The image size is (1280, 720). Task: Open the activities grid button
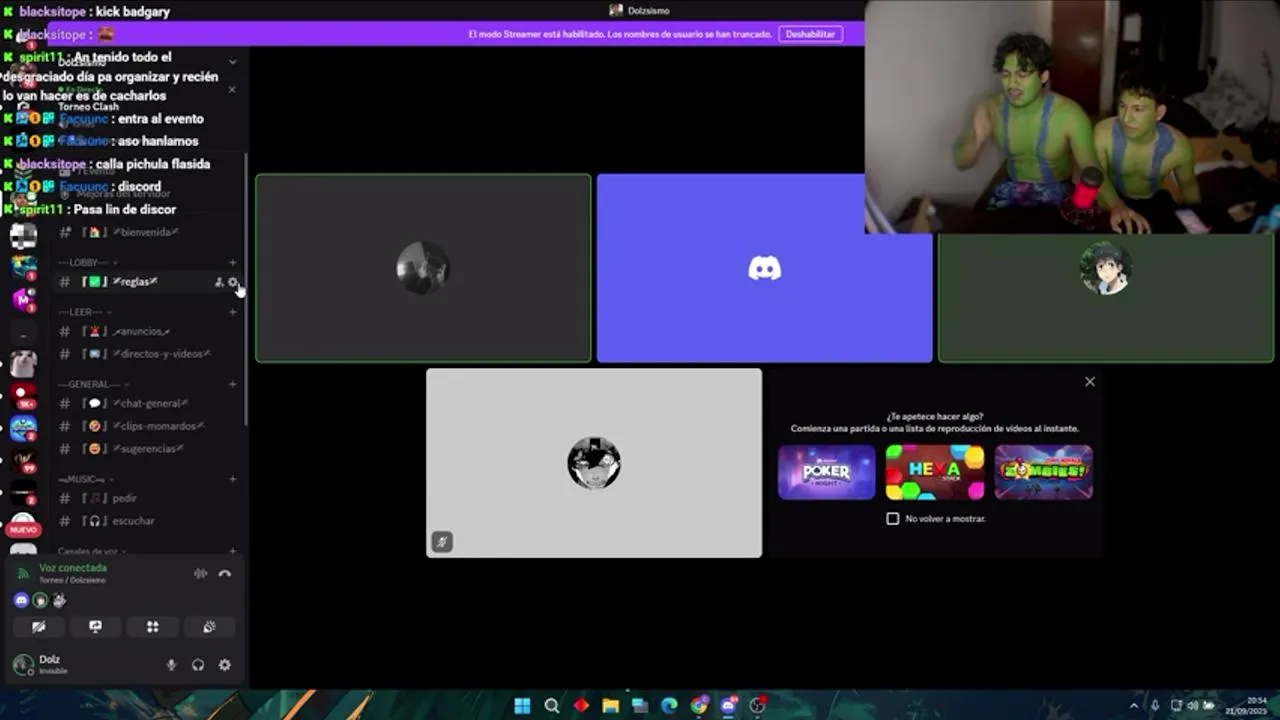(153, 627)
